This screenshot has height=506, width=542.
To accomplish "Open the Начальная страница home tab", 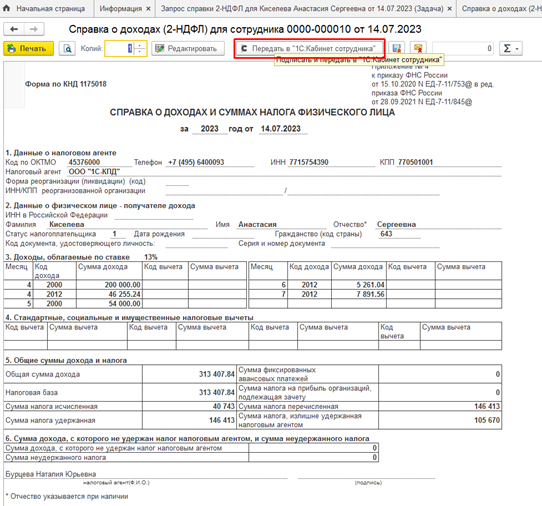I will pos(46,9).
